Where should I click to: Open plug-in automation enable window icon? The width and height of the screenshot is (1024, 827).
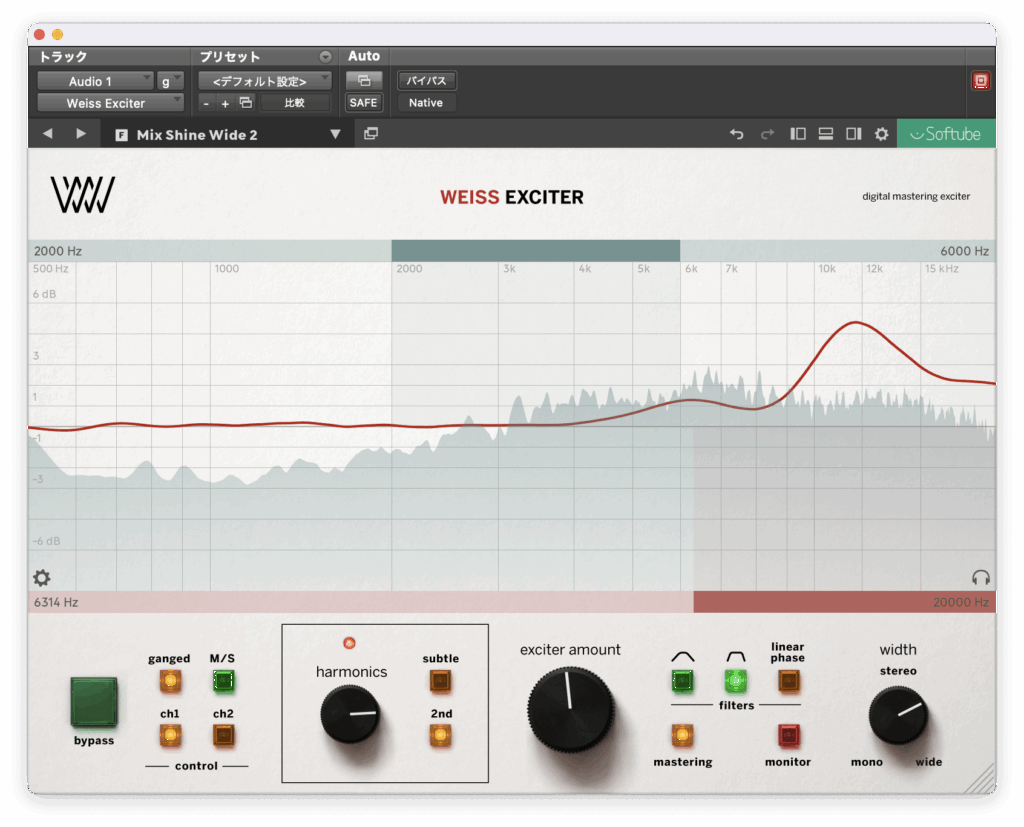(x=364, y=80)
